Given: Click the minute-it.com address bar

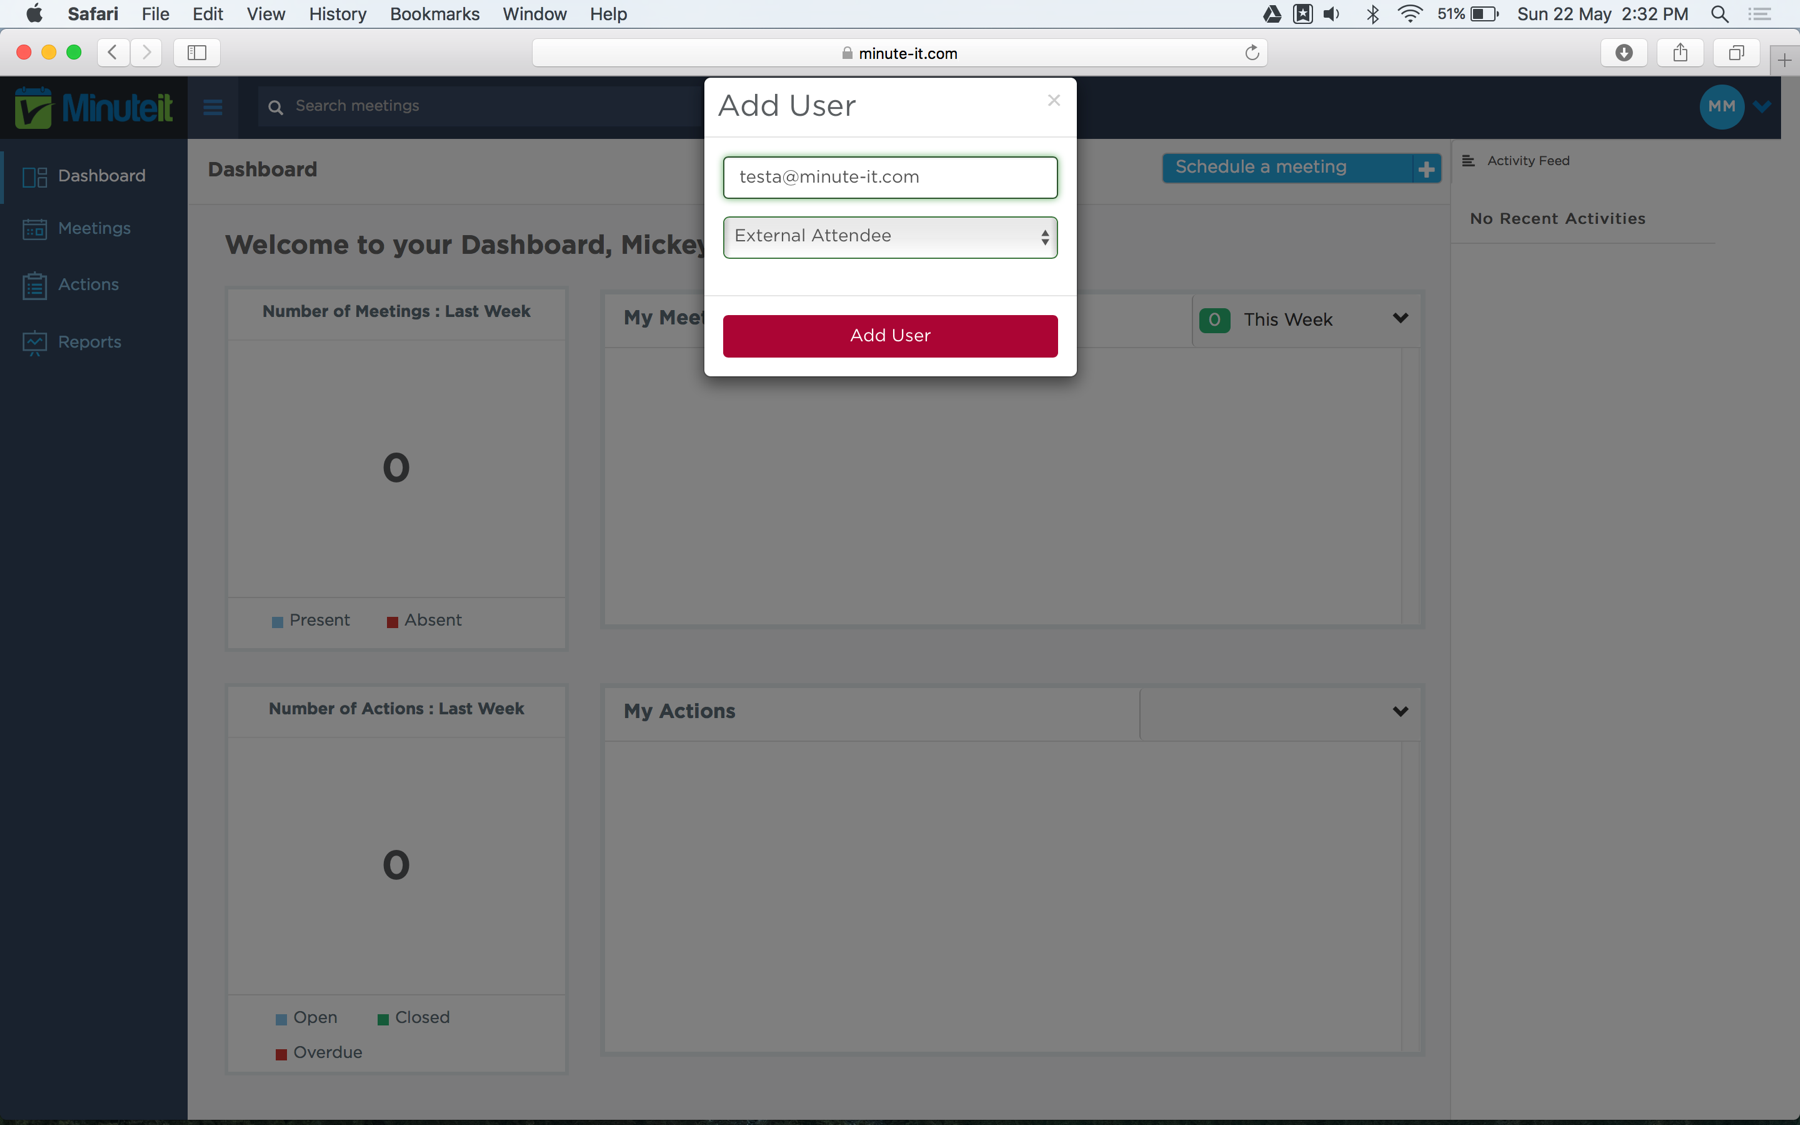Looking at the screenshot, I should 900,53.
